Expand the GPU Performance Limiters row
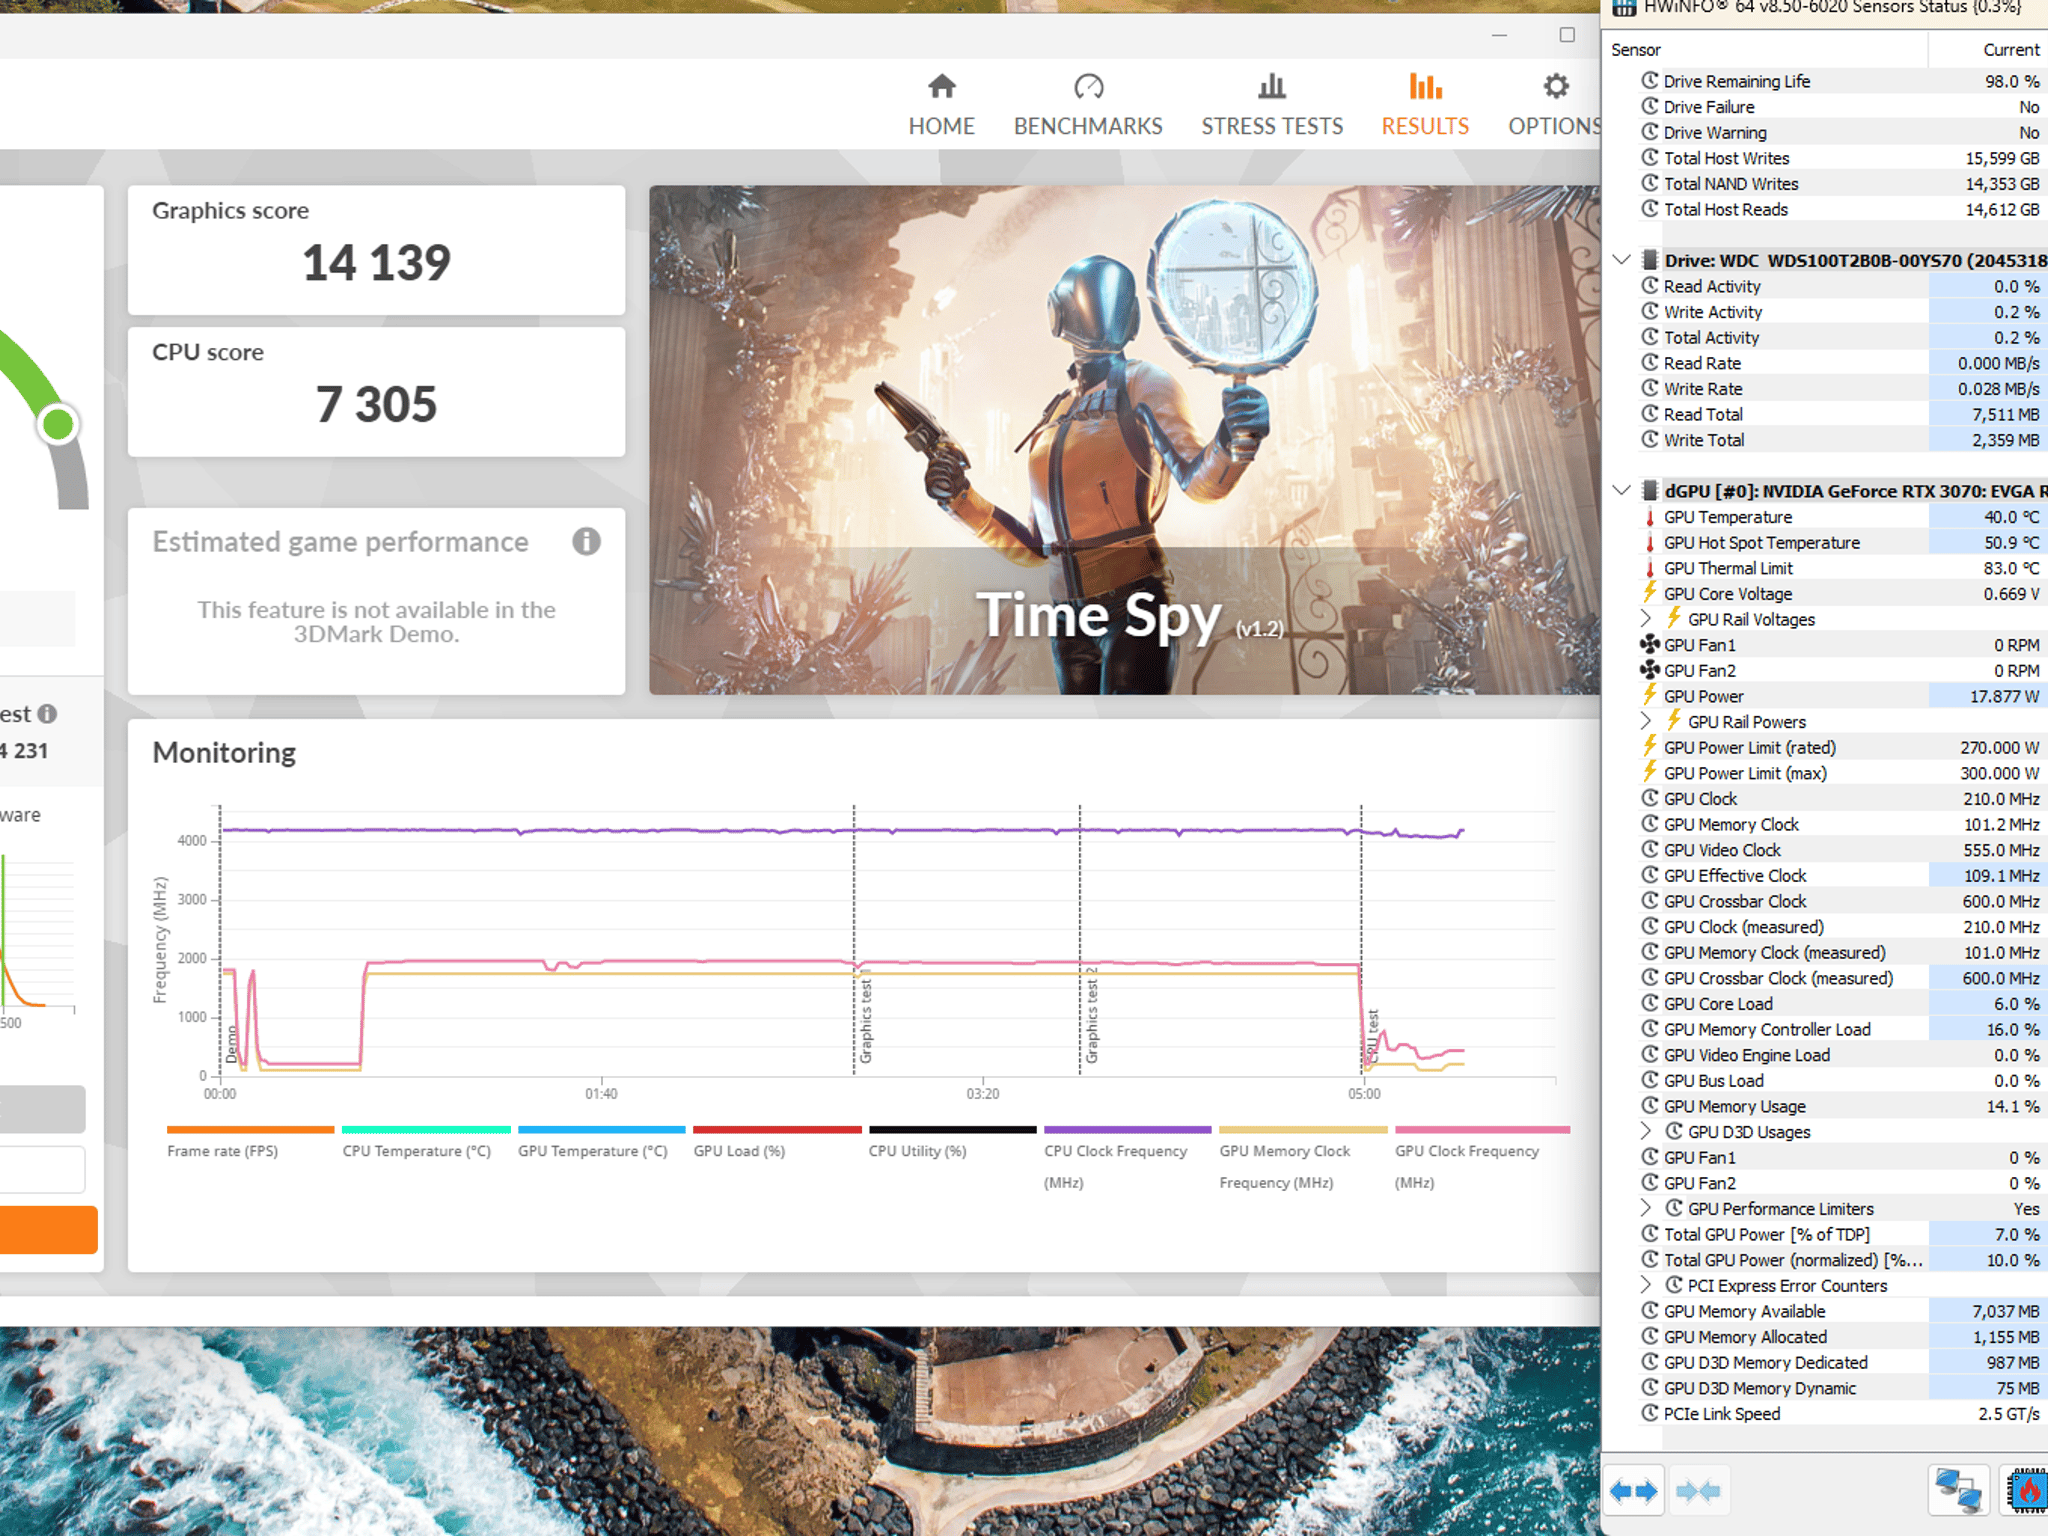 (1646, 1208)
